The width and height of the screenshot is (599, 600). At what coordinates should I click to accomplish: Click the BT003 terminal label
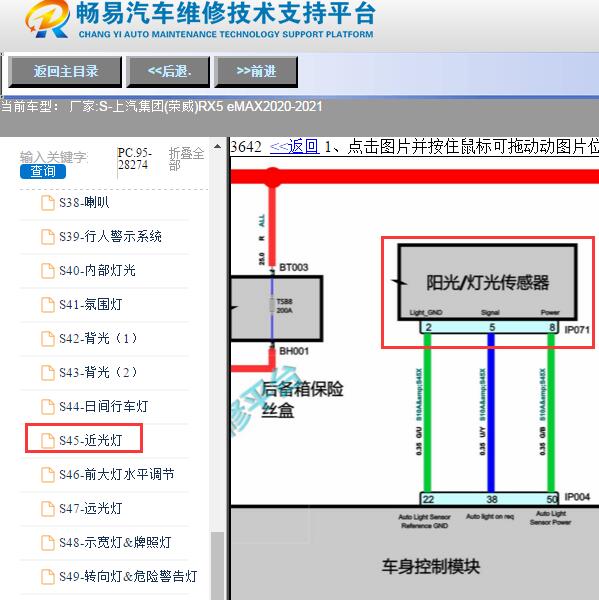click(294, 267)
